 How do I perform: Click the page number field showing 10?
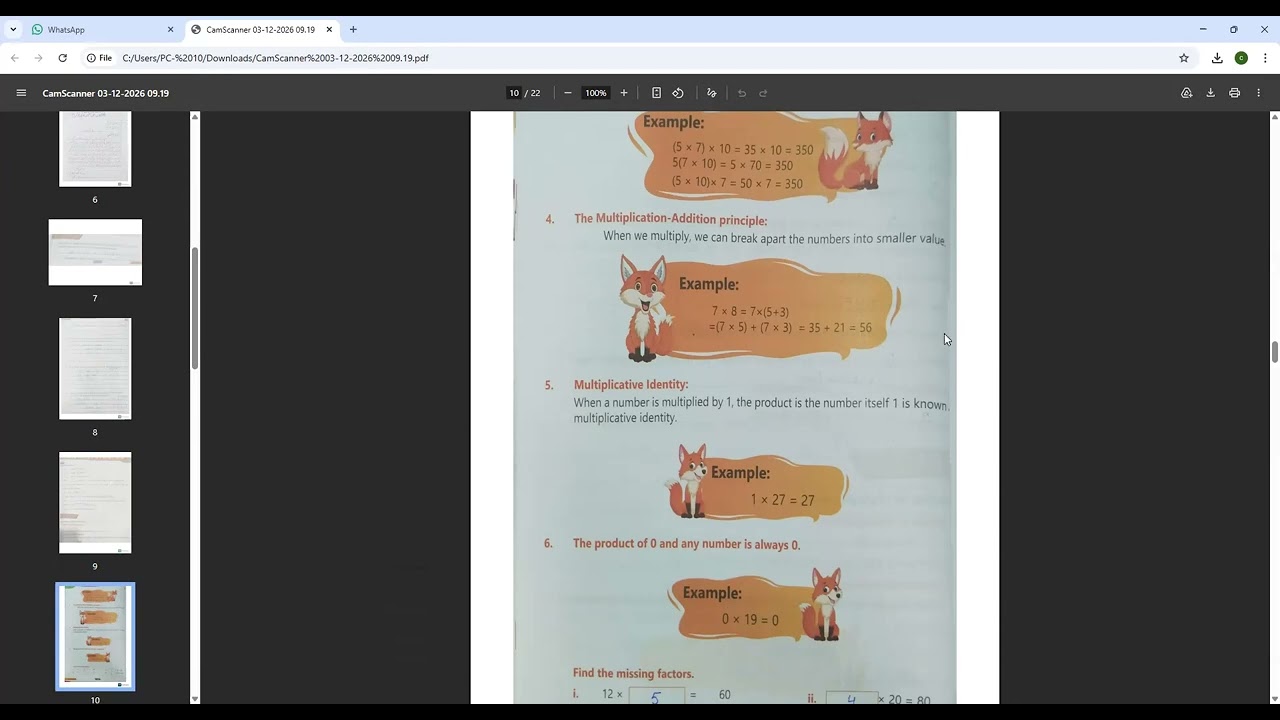click(514, 93)
